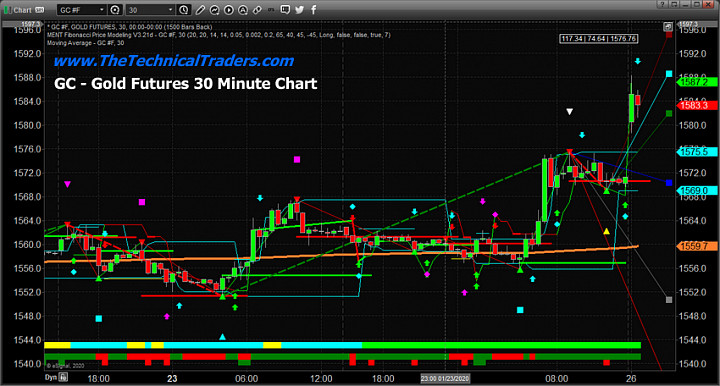
Task: Click the time template clock icon
Action: (x=183, y=10)
